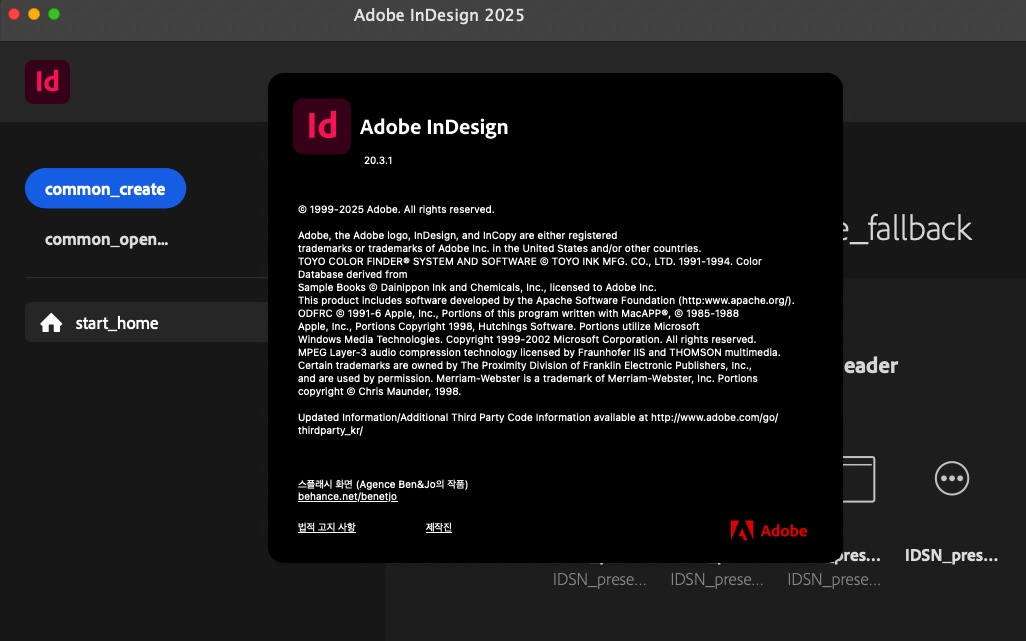Close the window with the red button
Screen dimensions: 1026x641
click(14, 14)
